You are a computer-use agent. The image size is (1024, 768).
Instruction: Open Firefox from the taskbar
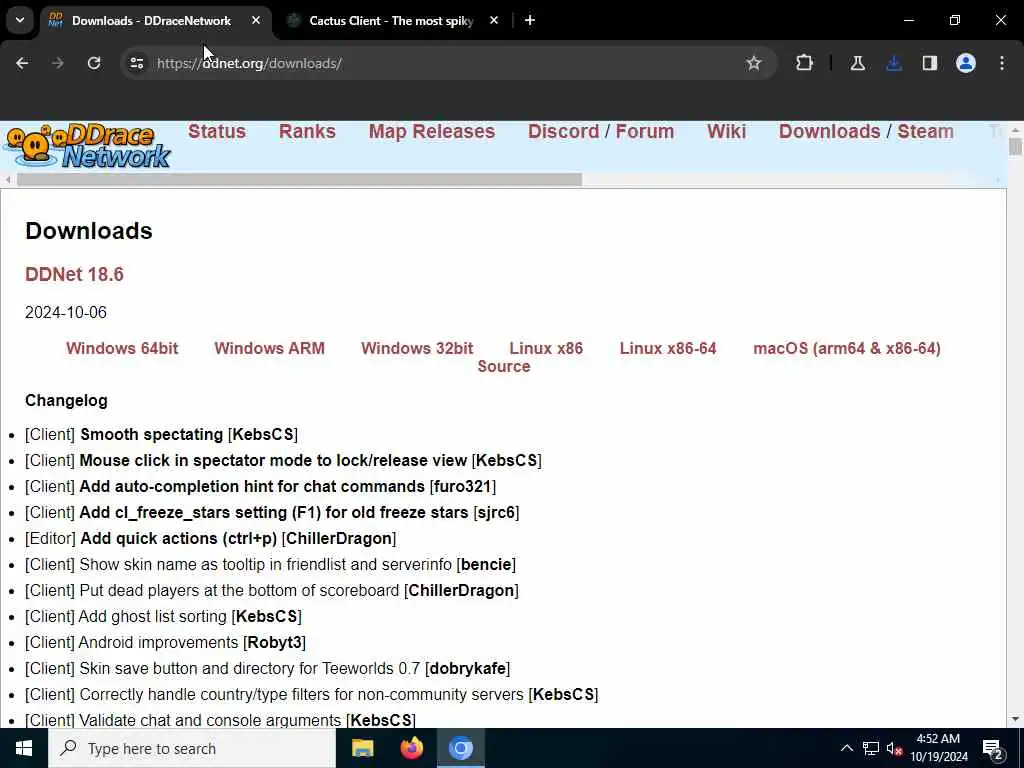pyautogui.click(x=411, y=748)
